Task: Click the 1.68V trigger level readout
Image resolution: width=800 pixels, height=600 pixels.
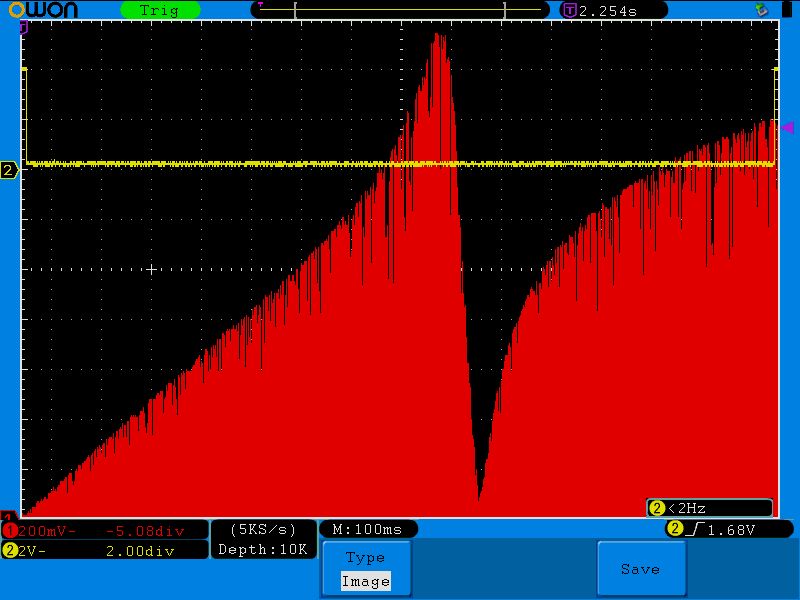Action: tap(731, 530)
